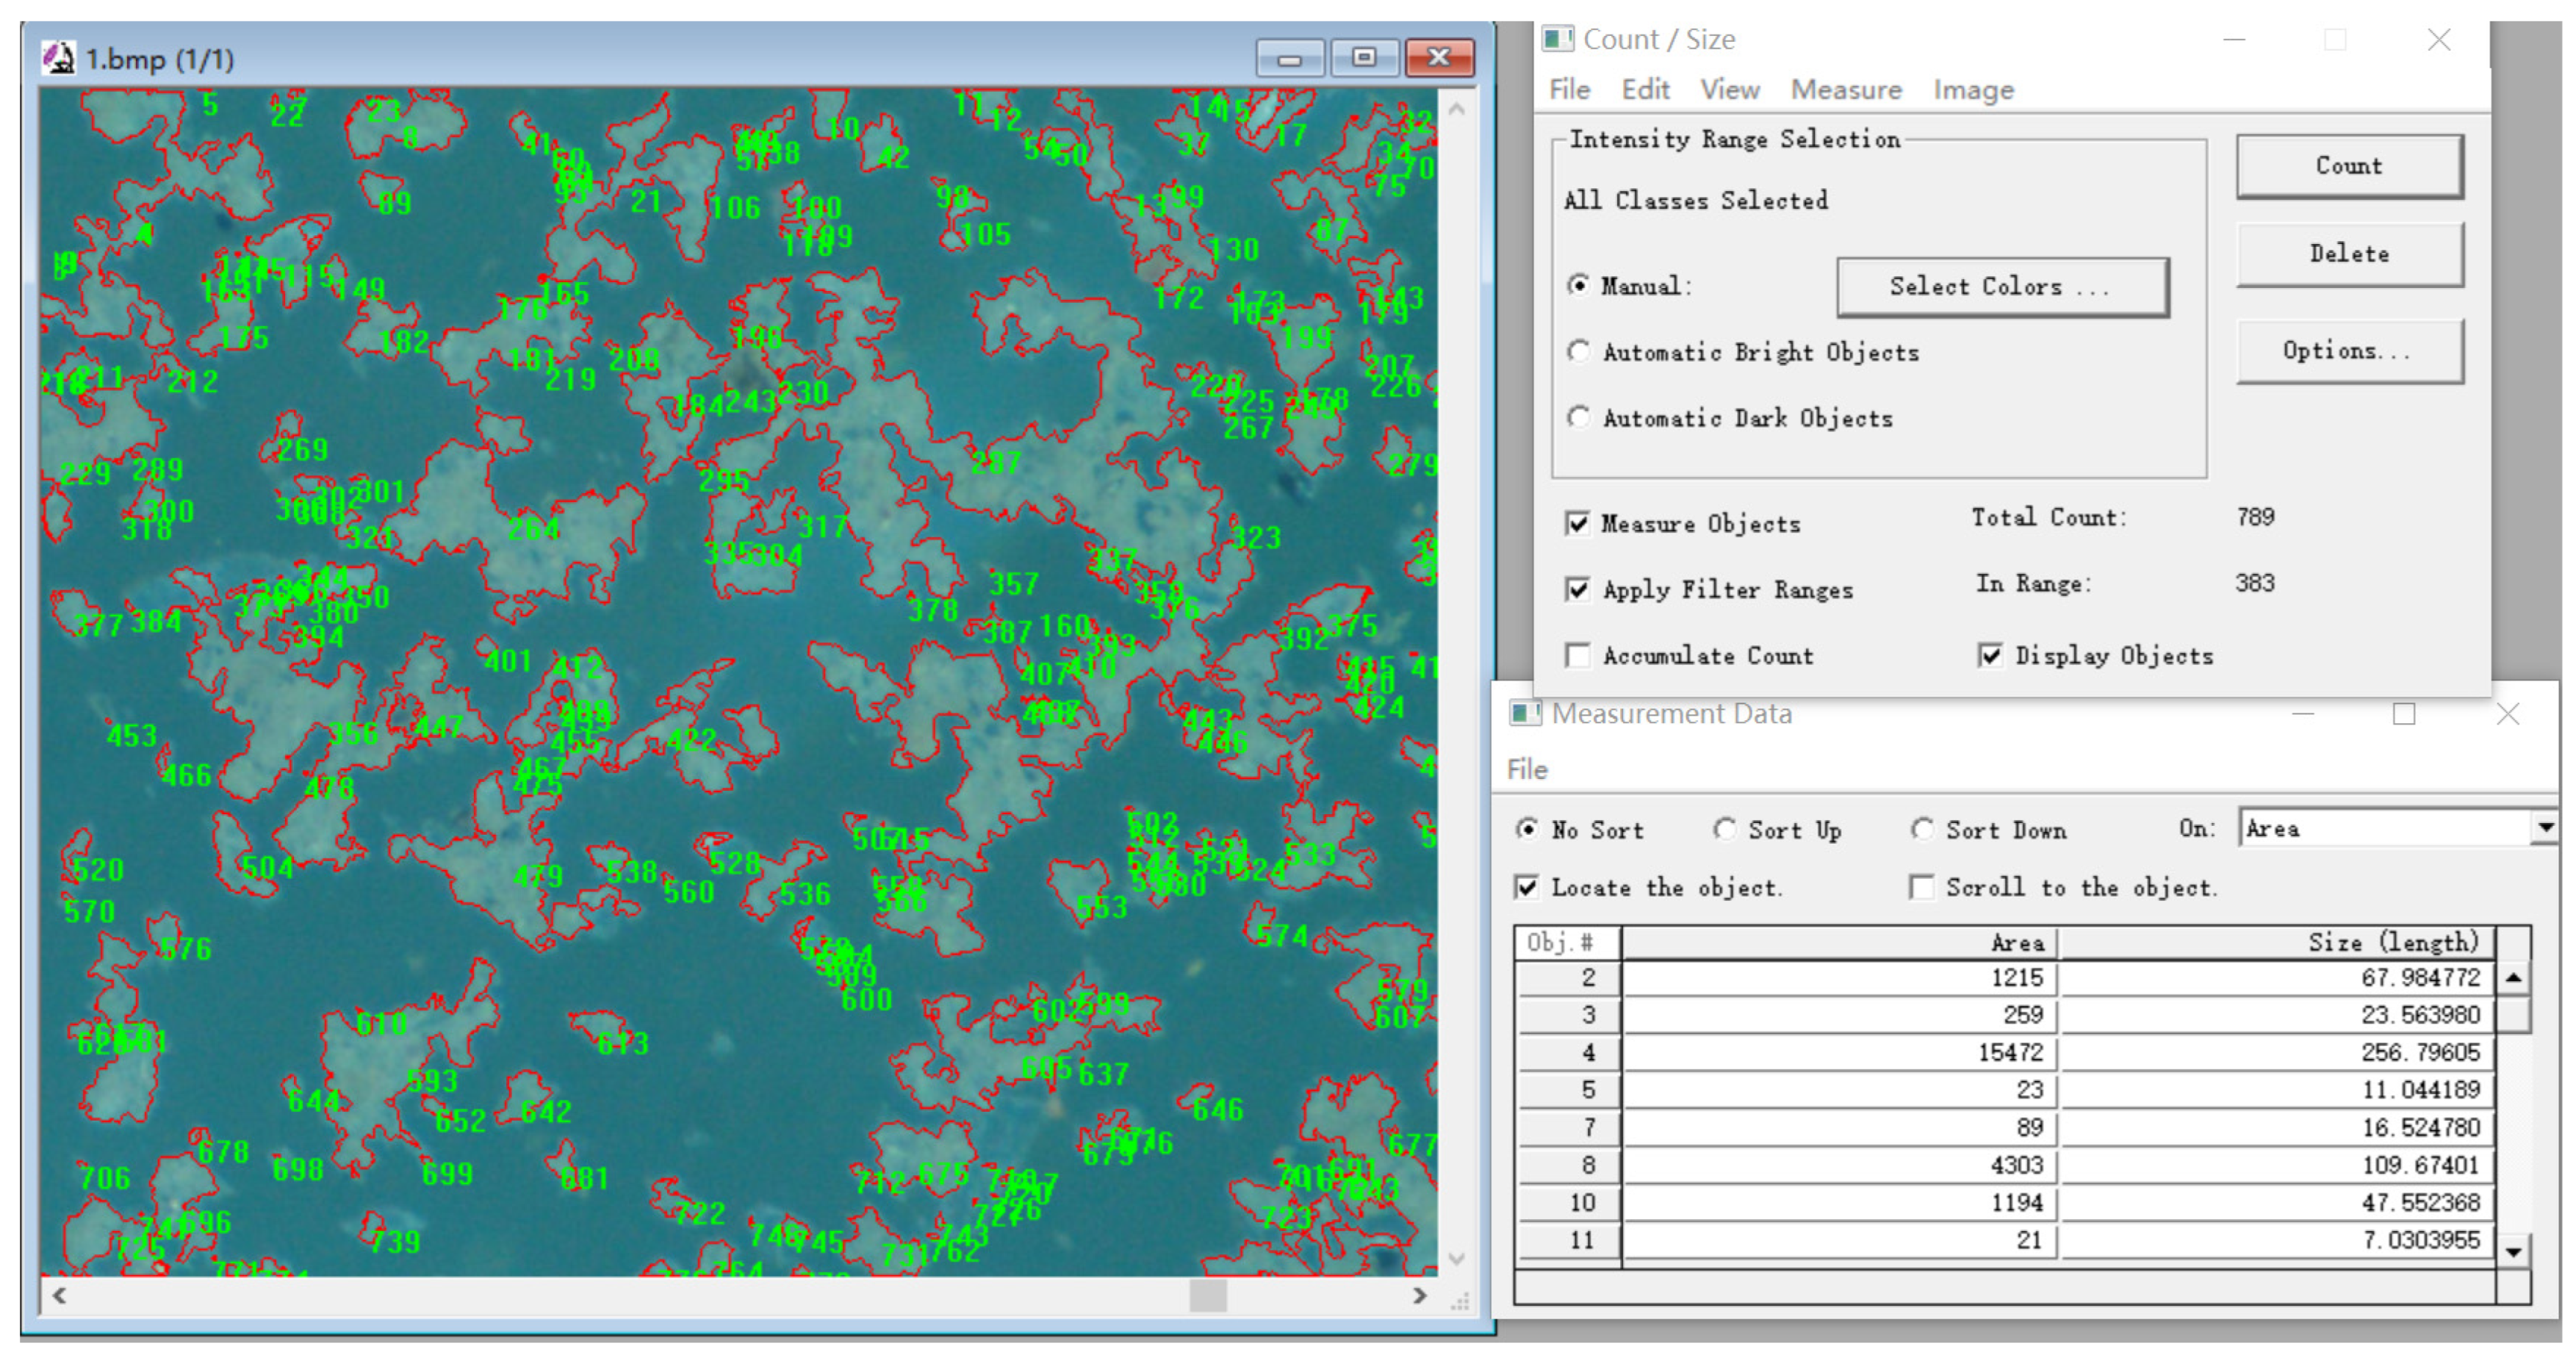Screen dimensions: 2576x1358
Task: Click the image horizontal scrollbar thumb
Action: [x=1208, y=1296]
